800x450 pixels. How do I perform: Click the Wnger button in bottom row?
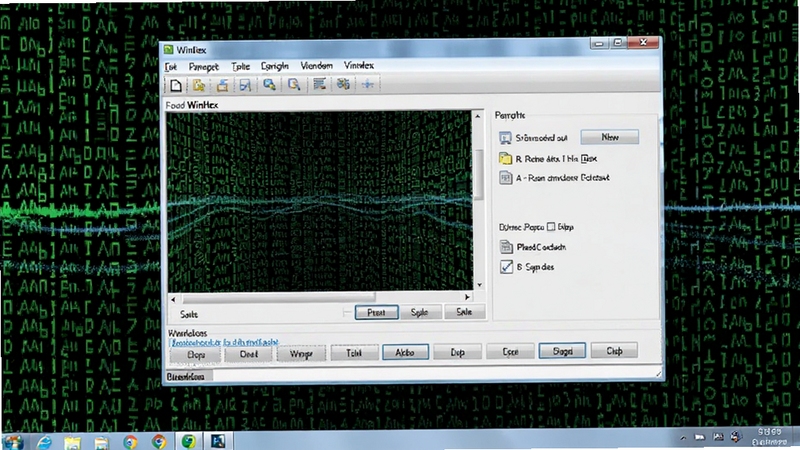coord(301,354)
